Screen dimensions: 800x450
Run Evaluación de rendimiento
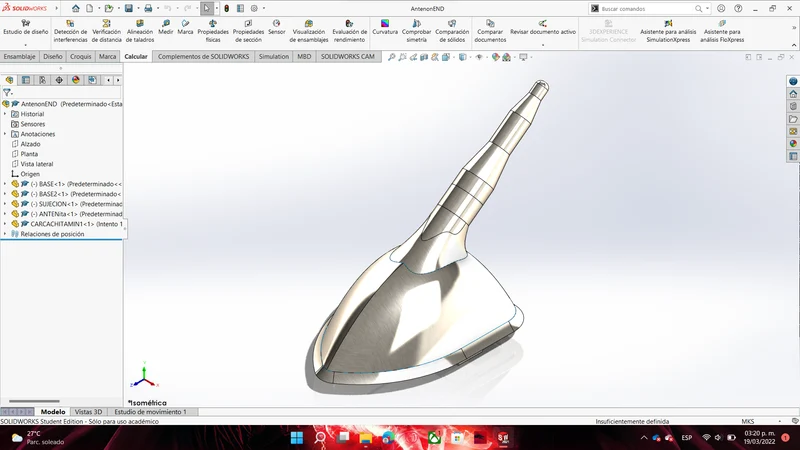(349, 31)
